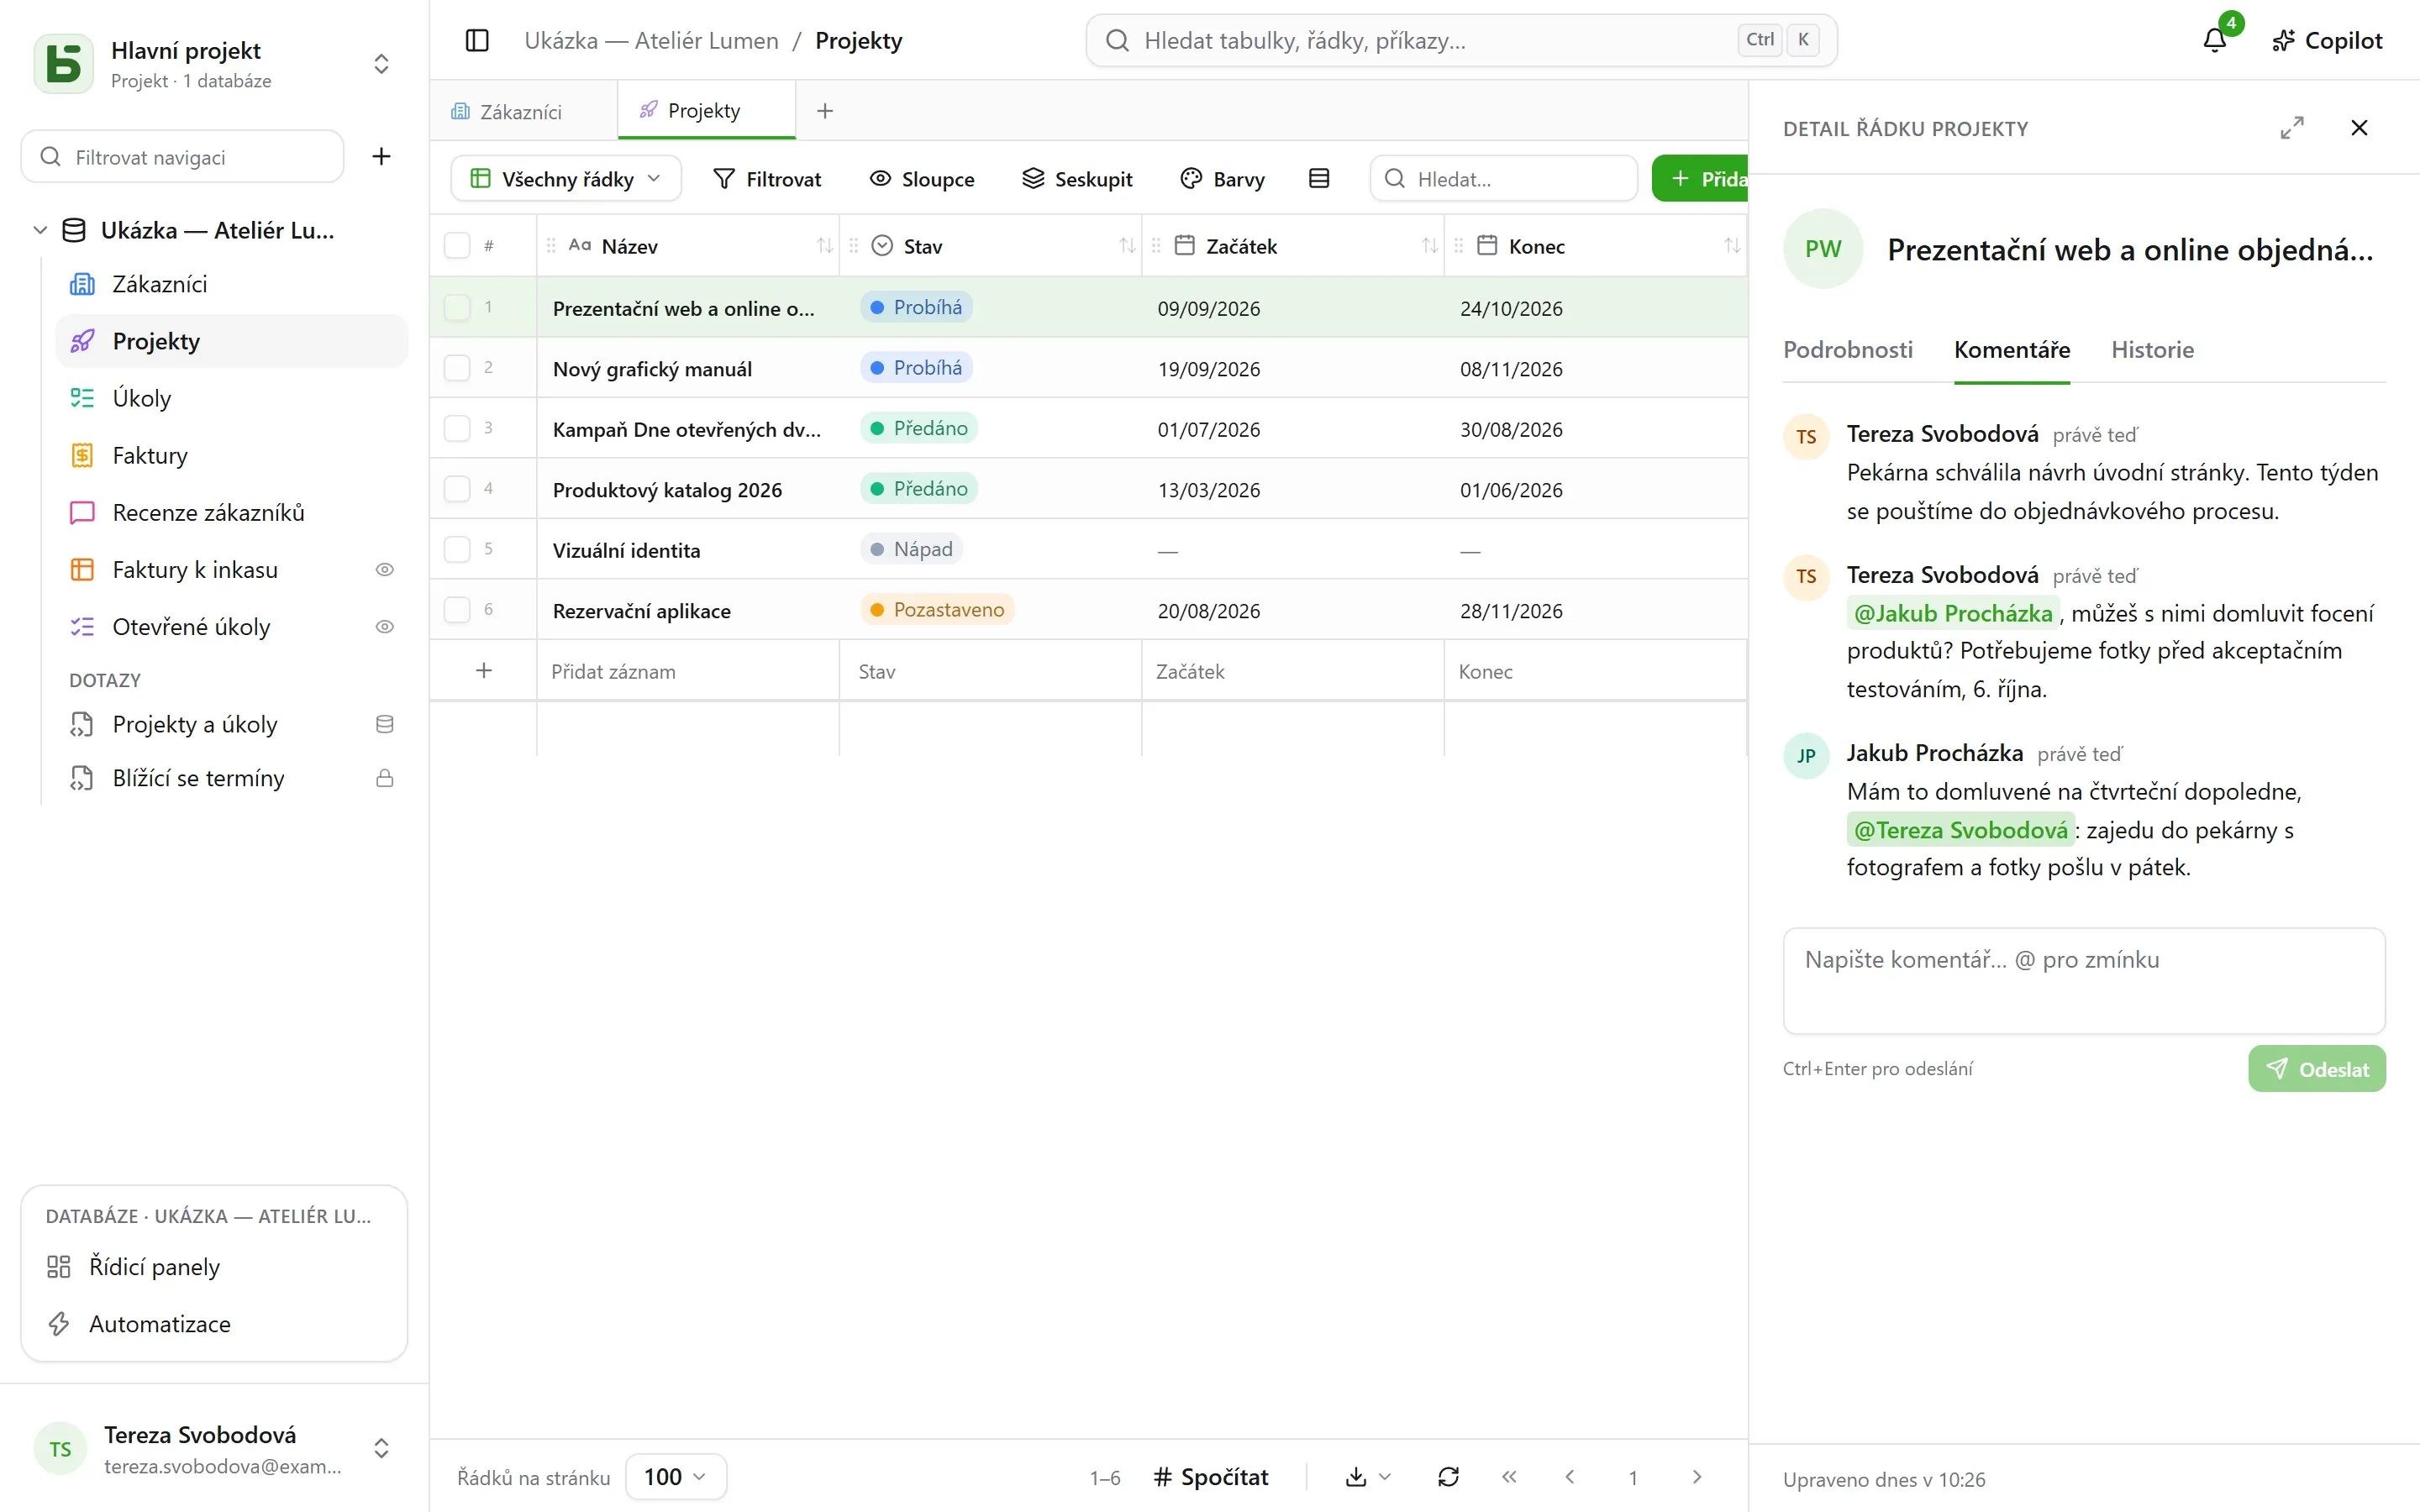Collapse the Ukázka — Ateliér Lumen database
The image size is (2420, 1512).
point(40,230)
